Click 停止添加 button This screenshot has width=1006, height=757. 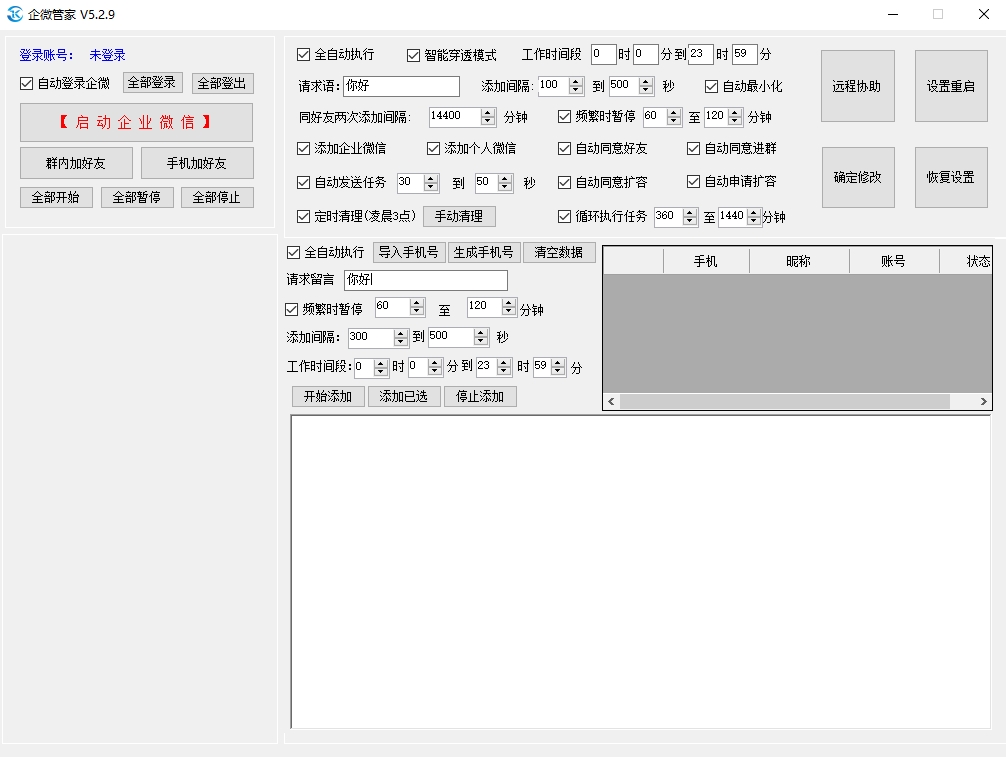480,396
